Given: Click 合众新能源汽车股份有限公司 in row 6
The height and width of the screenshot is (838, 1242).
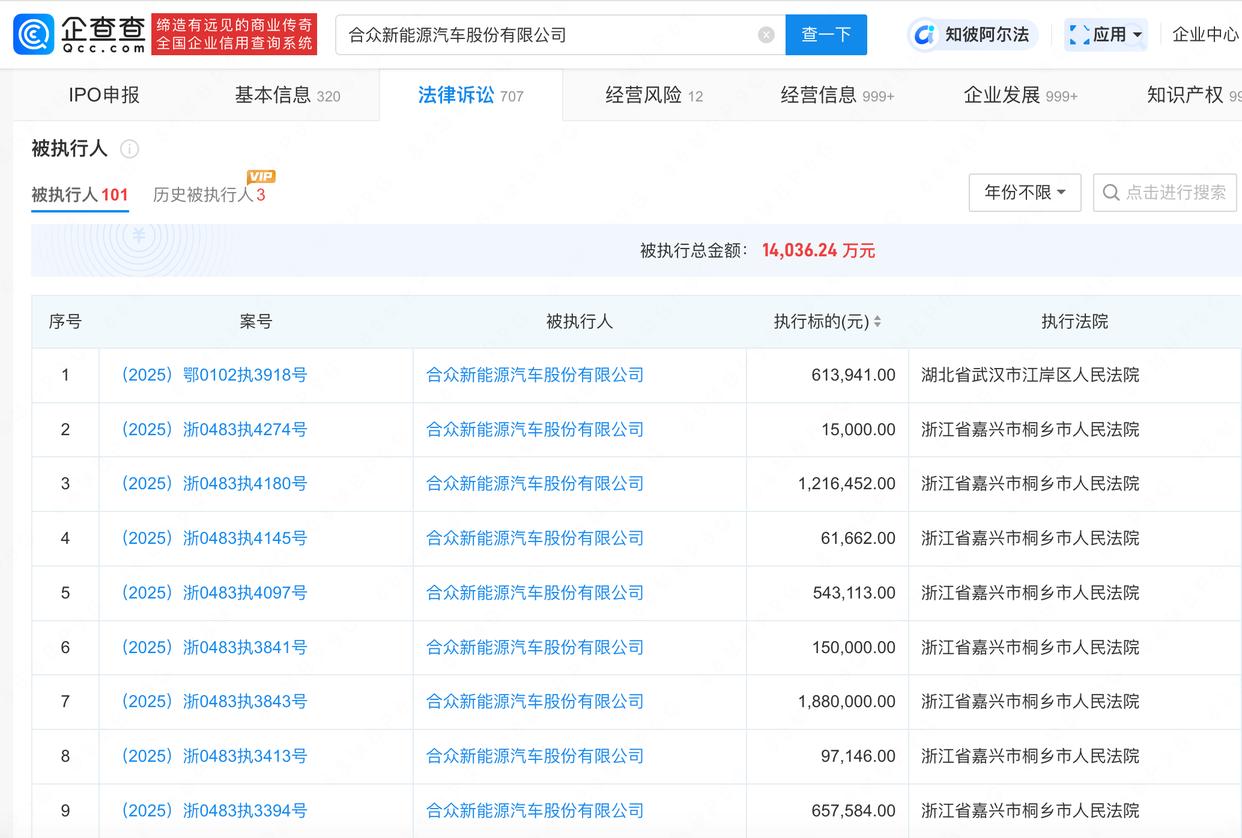Looking at the screenshot, I should [x=535, y=647].
